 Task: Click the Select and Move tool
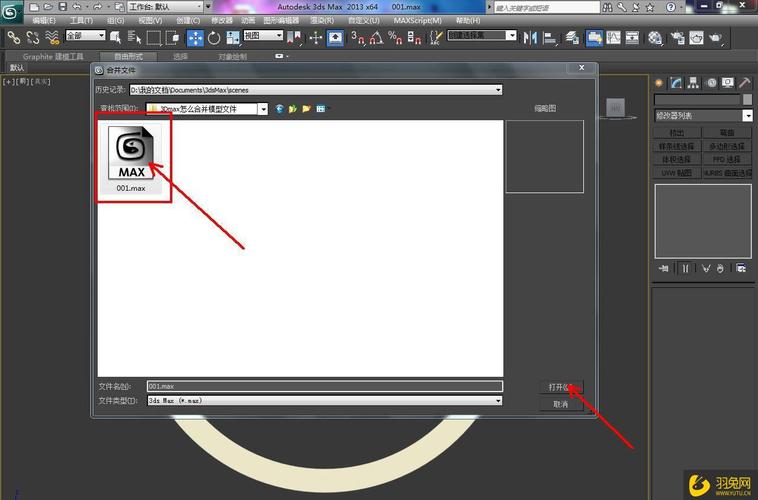click(x=194, y=37)
